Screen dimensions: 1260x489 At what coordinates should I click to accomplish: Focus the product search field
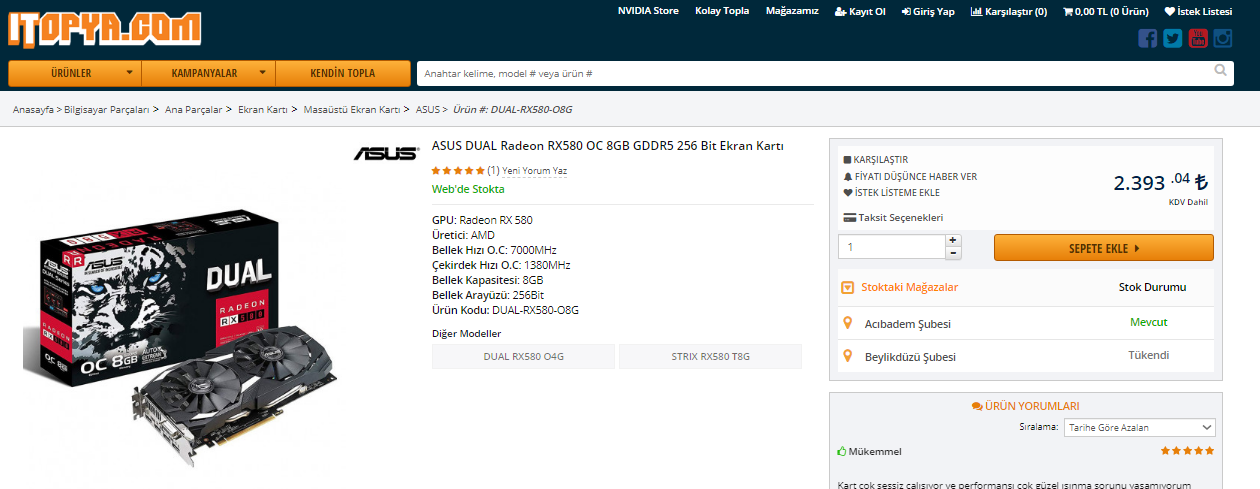tap(813, 74)
